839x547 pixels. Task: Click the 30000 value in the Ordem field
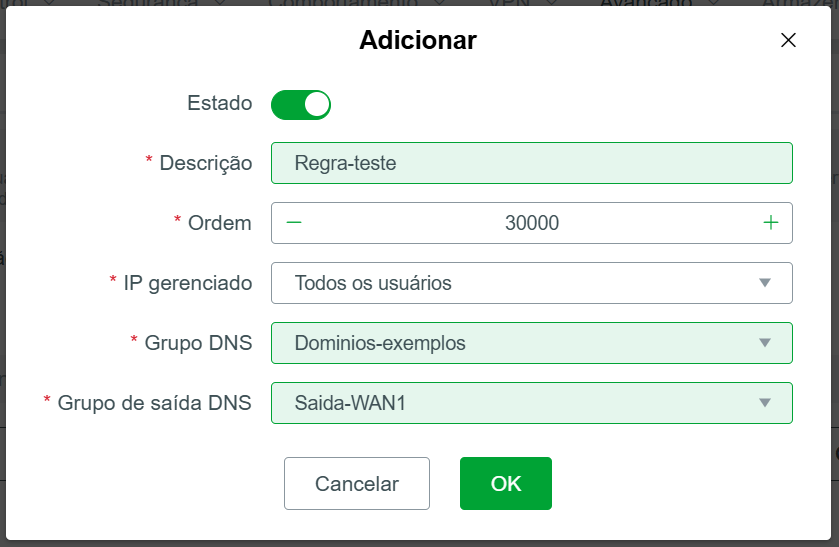(532, 223)
